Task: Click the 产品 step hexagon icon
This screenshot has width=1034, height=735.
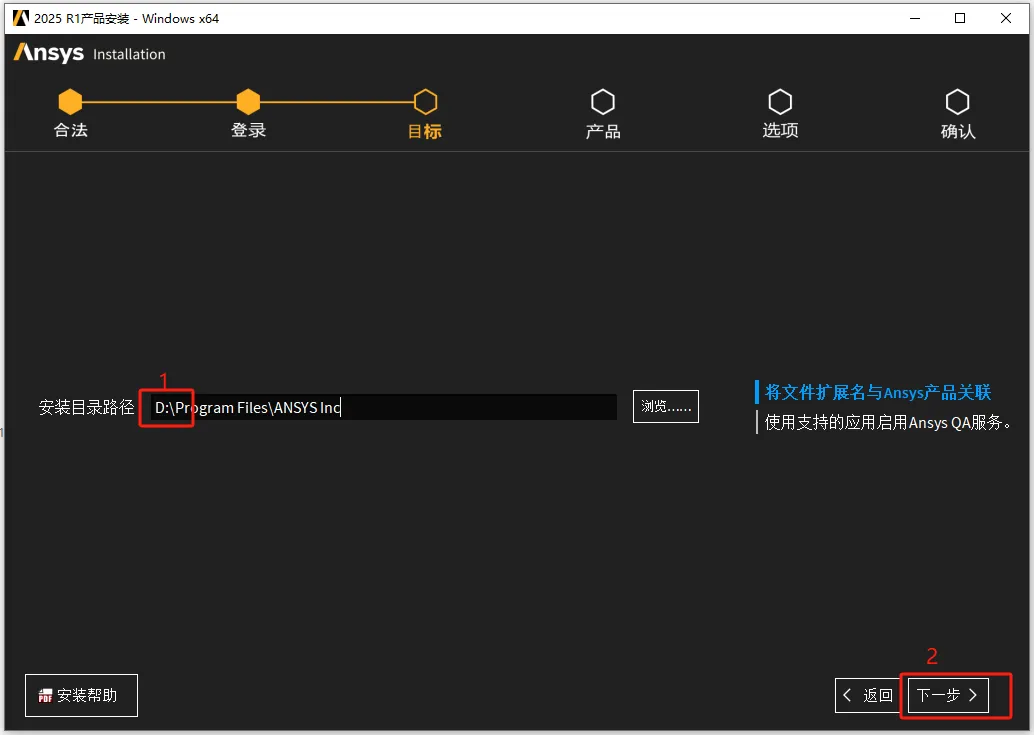Action: click(x=603, y=102)
